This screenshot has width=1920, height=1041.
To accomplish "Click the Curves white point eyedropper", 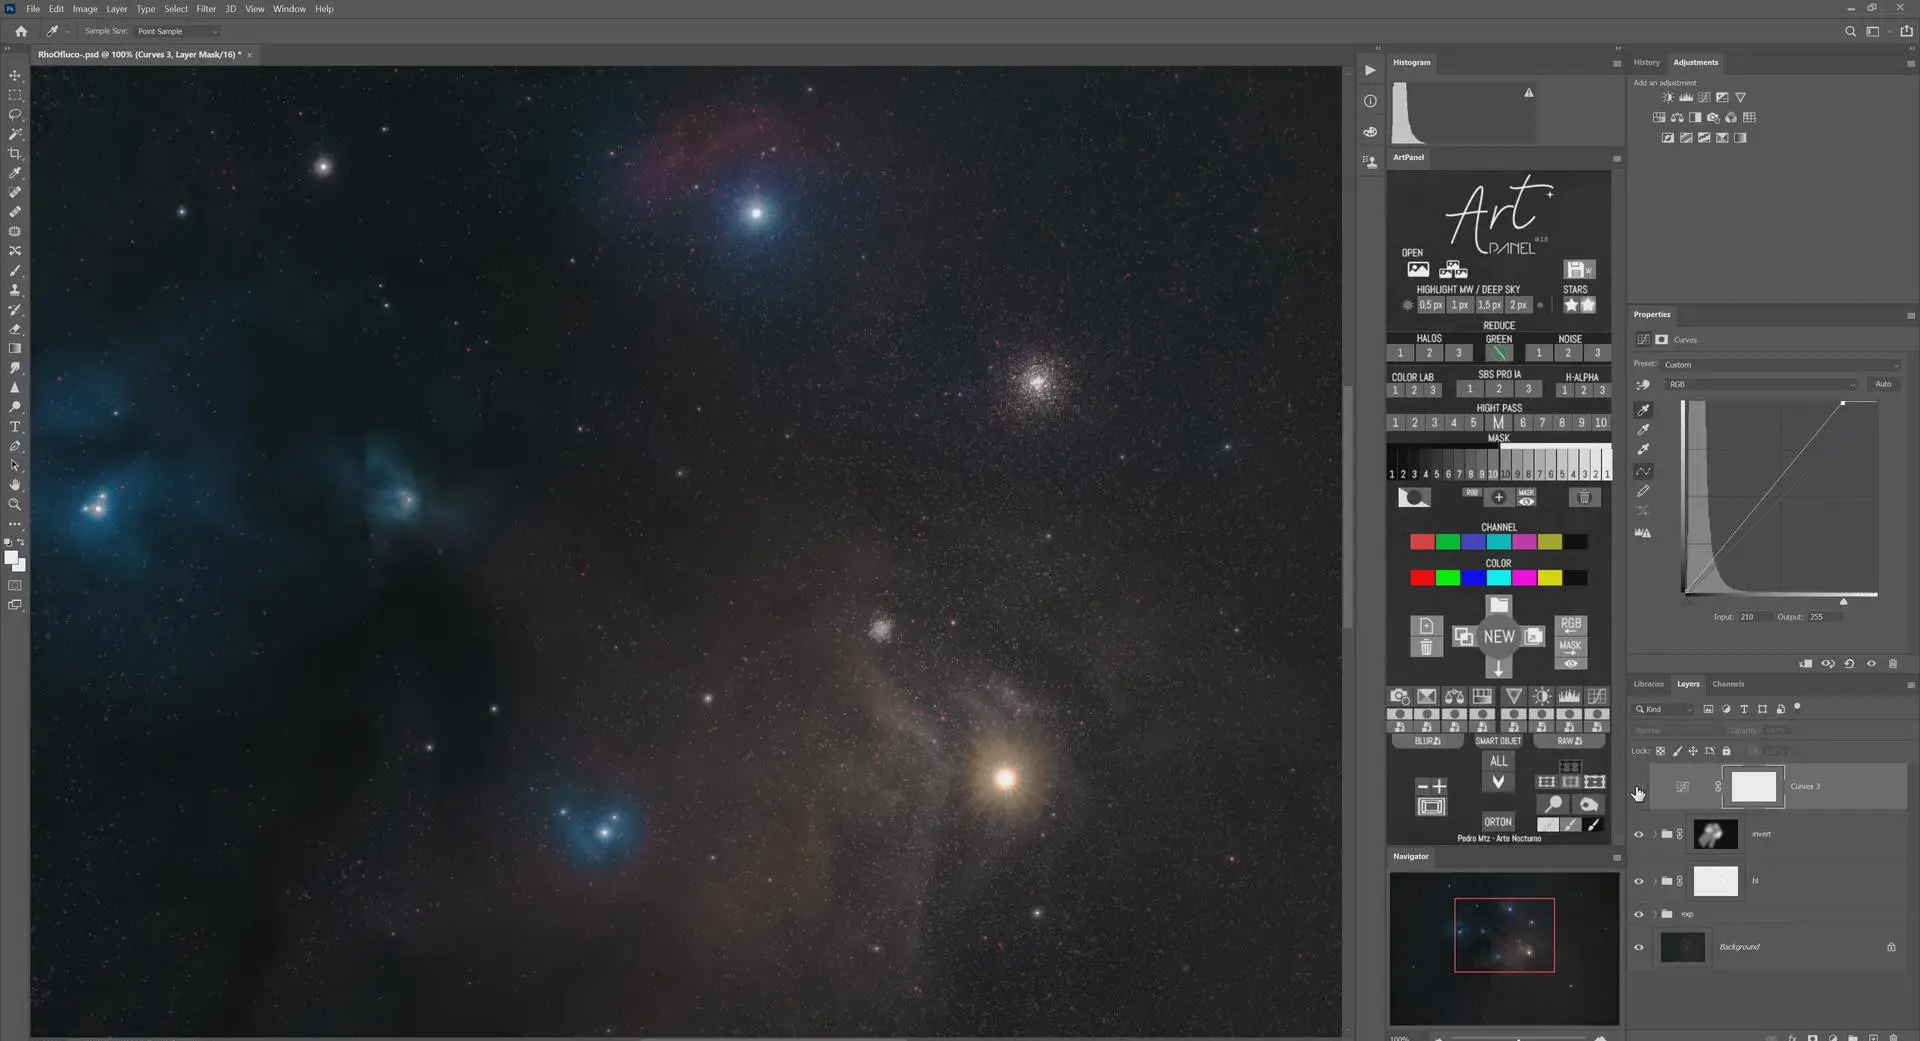I will pyautogui.click(x=1643, y=450).
